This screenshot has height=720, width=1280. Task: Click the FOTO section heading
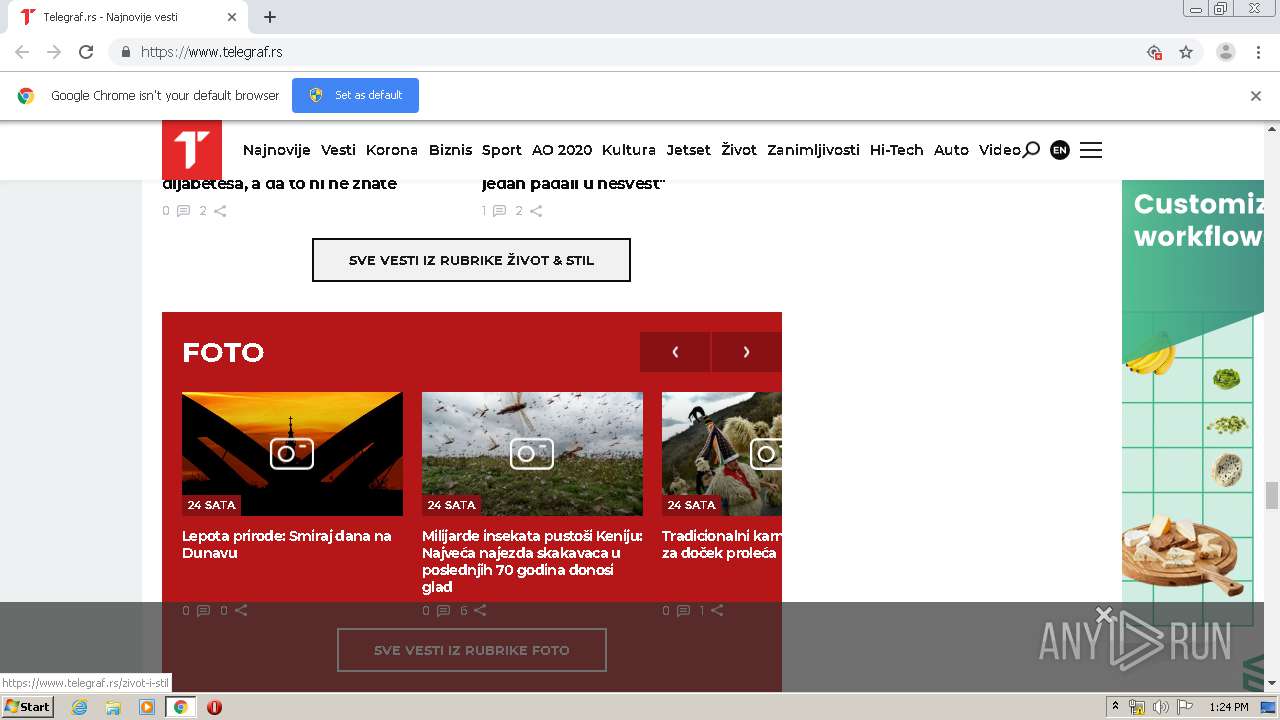click(223, 352)
